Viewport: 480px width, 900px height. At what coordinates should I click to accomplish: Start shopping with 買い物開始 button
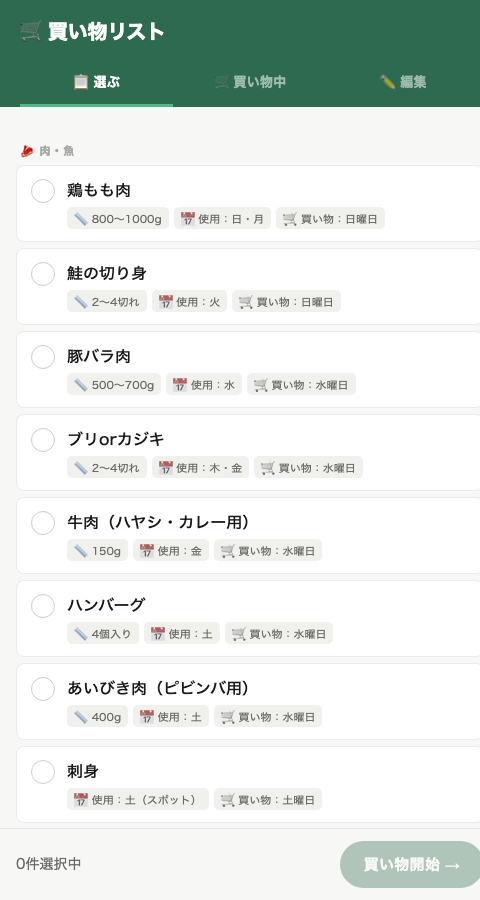tap(411, 864)
